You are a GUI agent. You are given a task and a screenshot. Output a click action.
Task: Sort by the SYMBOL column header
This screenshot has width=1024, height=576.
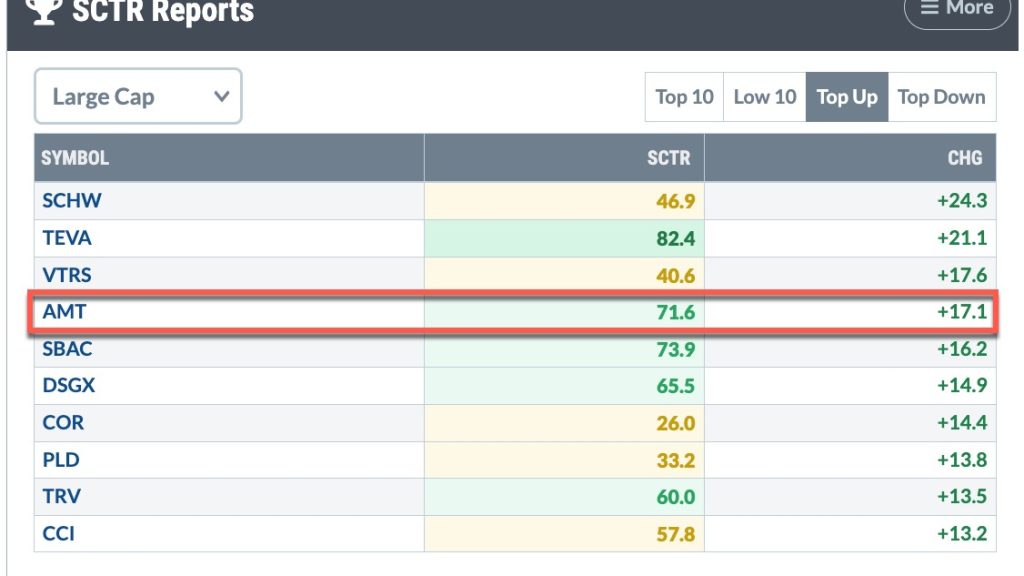[75, 158]
